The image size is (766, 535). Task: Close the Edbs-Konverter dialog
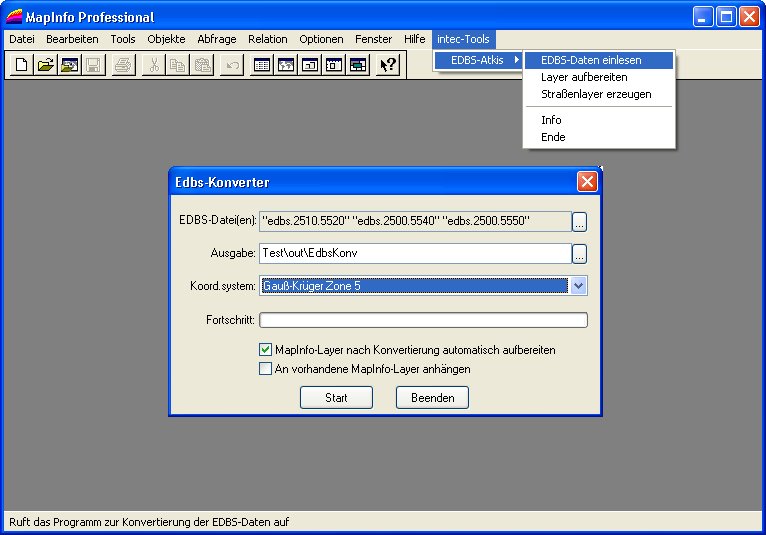587,182
